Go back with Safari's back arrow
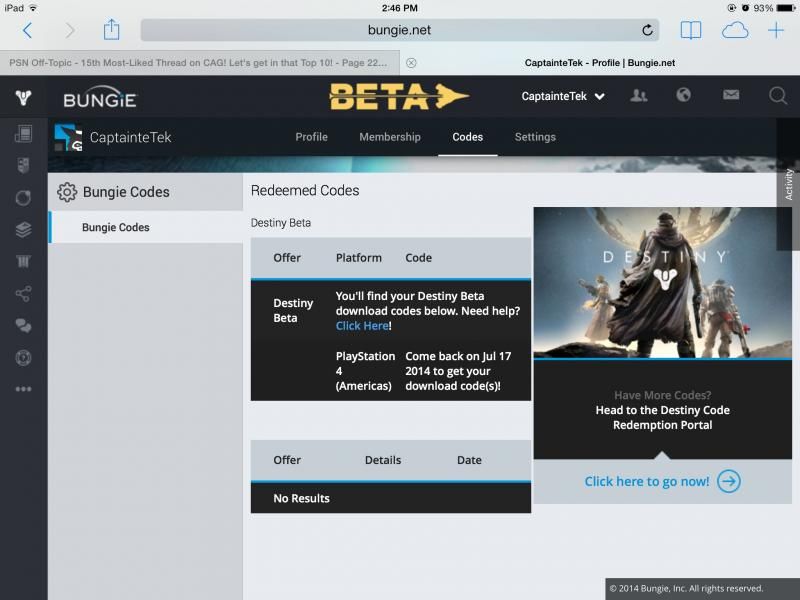This screenshot has height=600, width=800. pos(28,30)
